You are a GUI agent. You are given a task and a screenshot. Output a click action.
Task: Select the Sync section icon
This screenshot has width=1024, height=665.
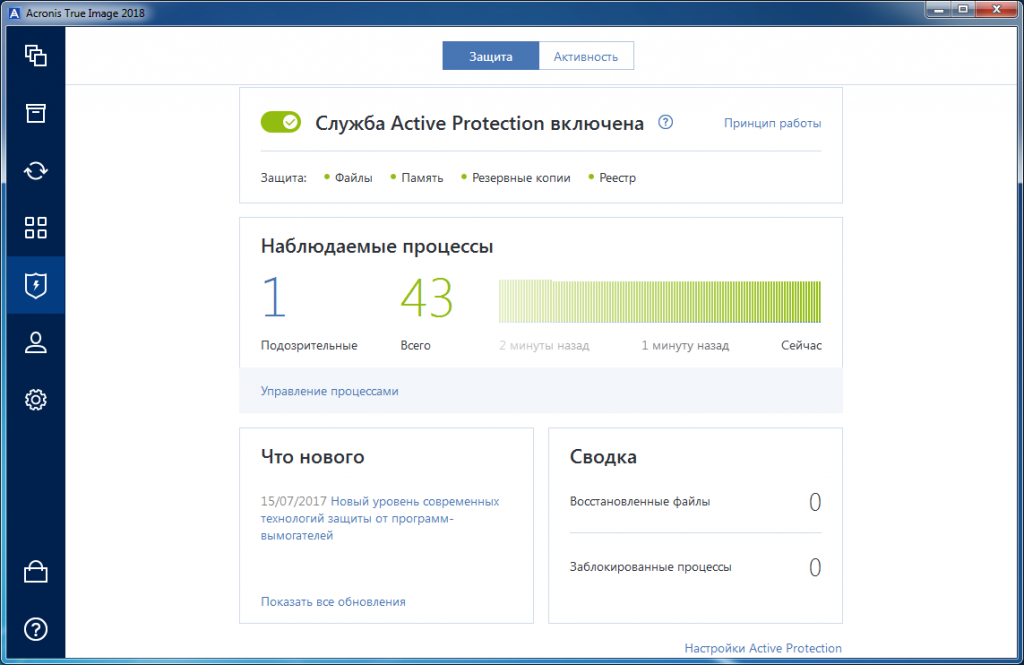click(35, 171)
